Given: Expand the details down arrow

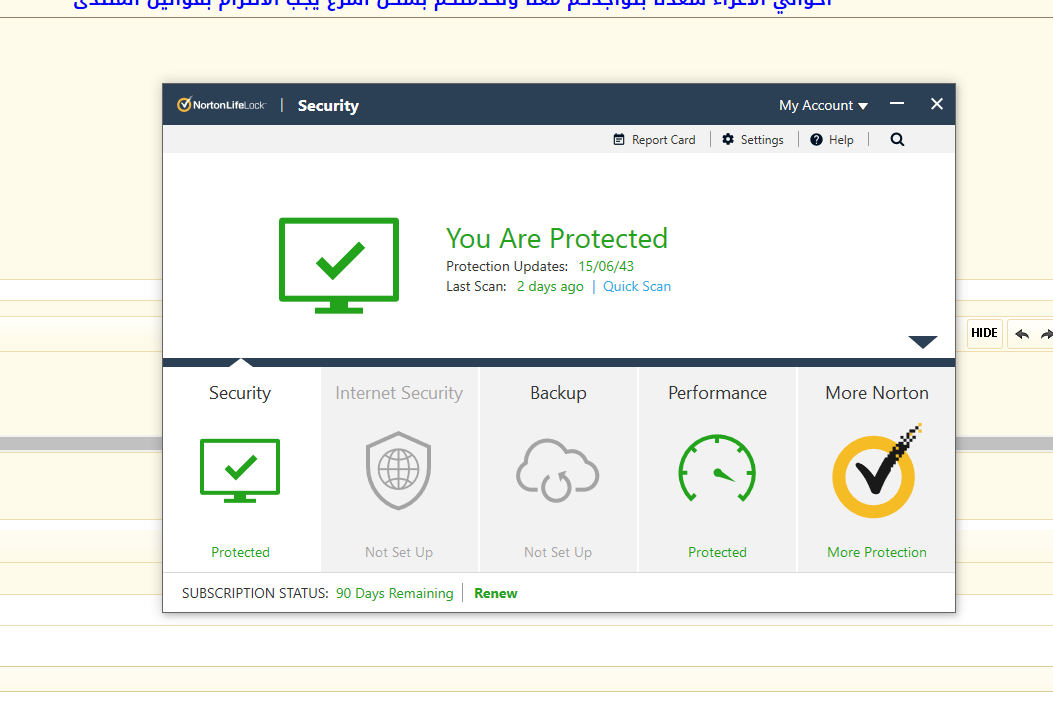Looking at the screenshot, I should coord(923,342).
